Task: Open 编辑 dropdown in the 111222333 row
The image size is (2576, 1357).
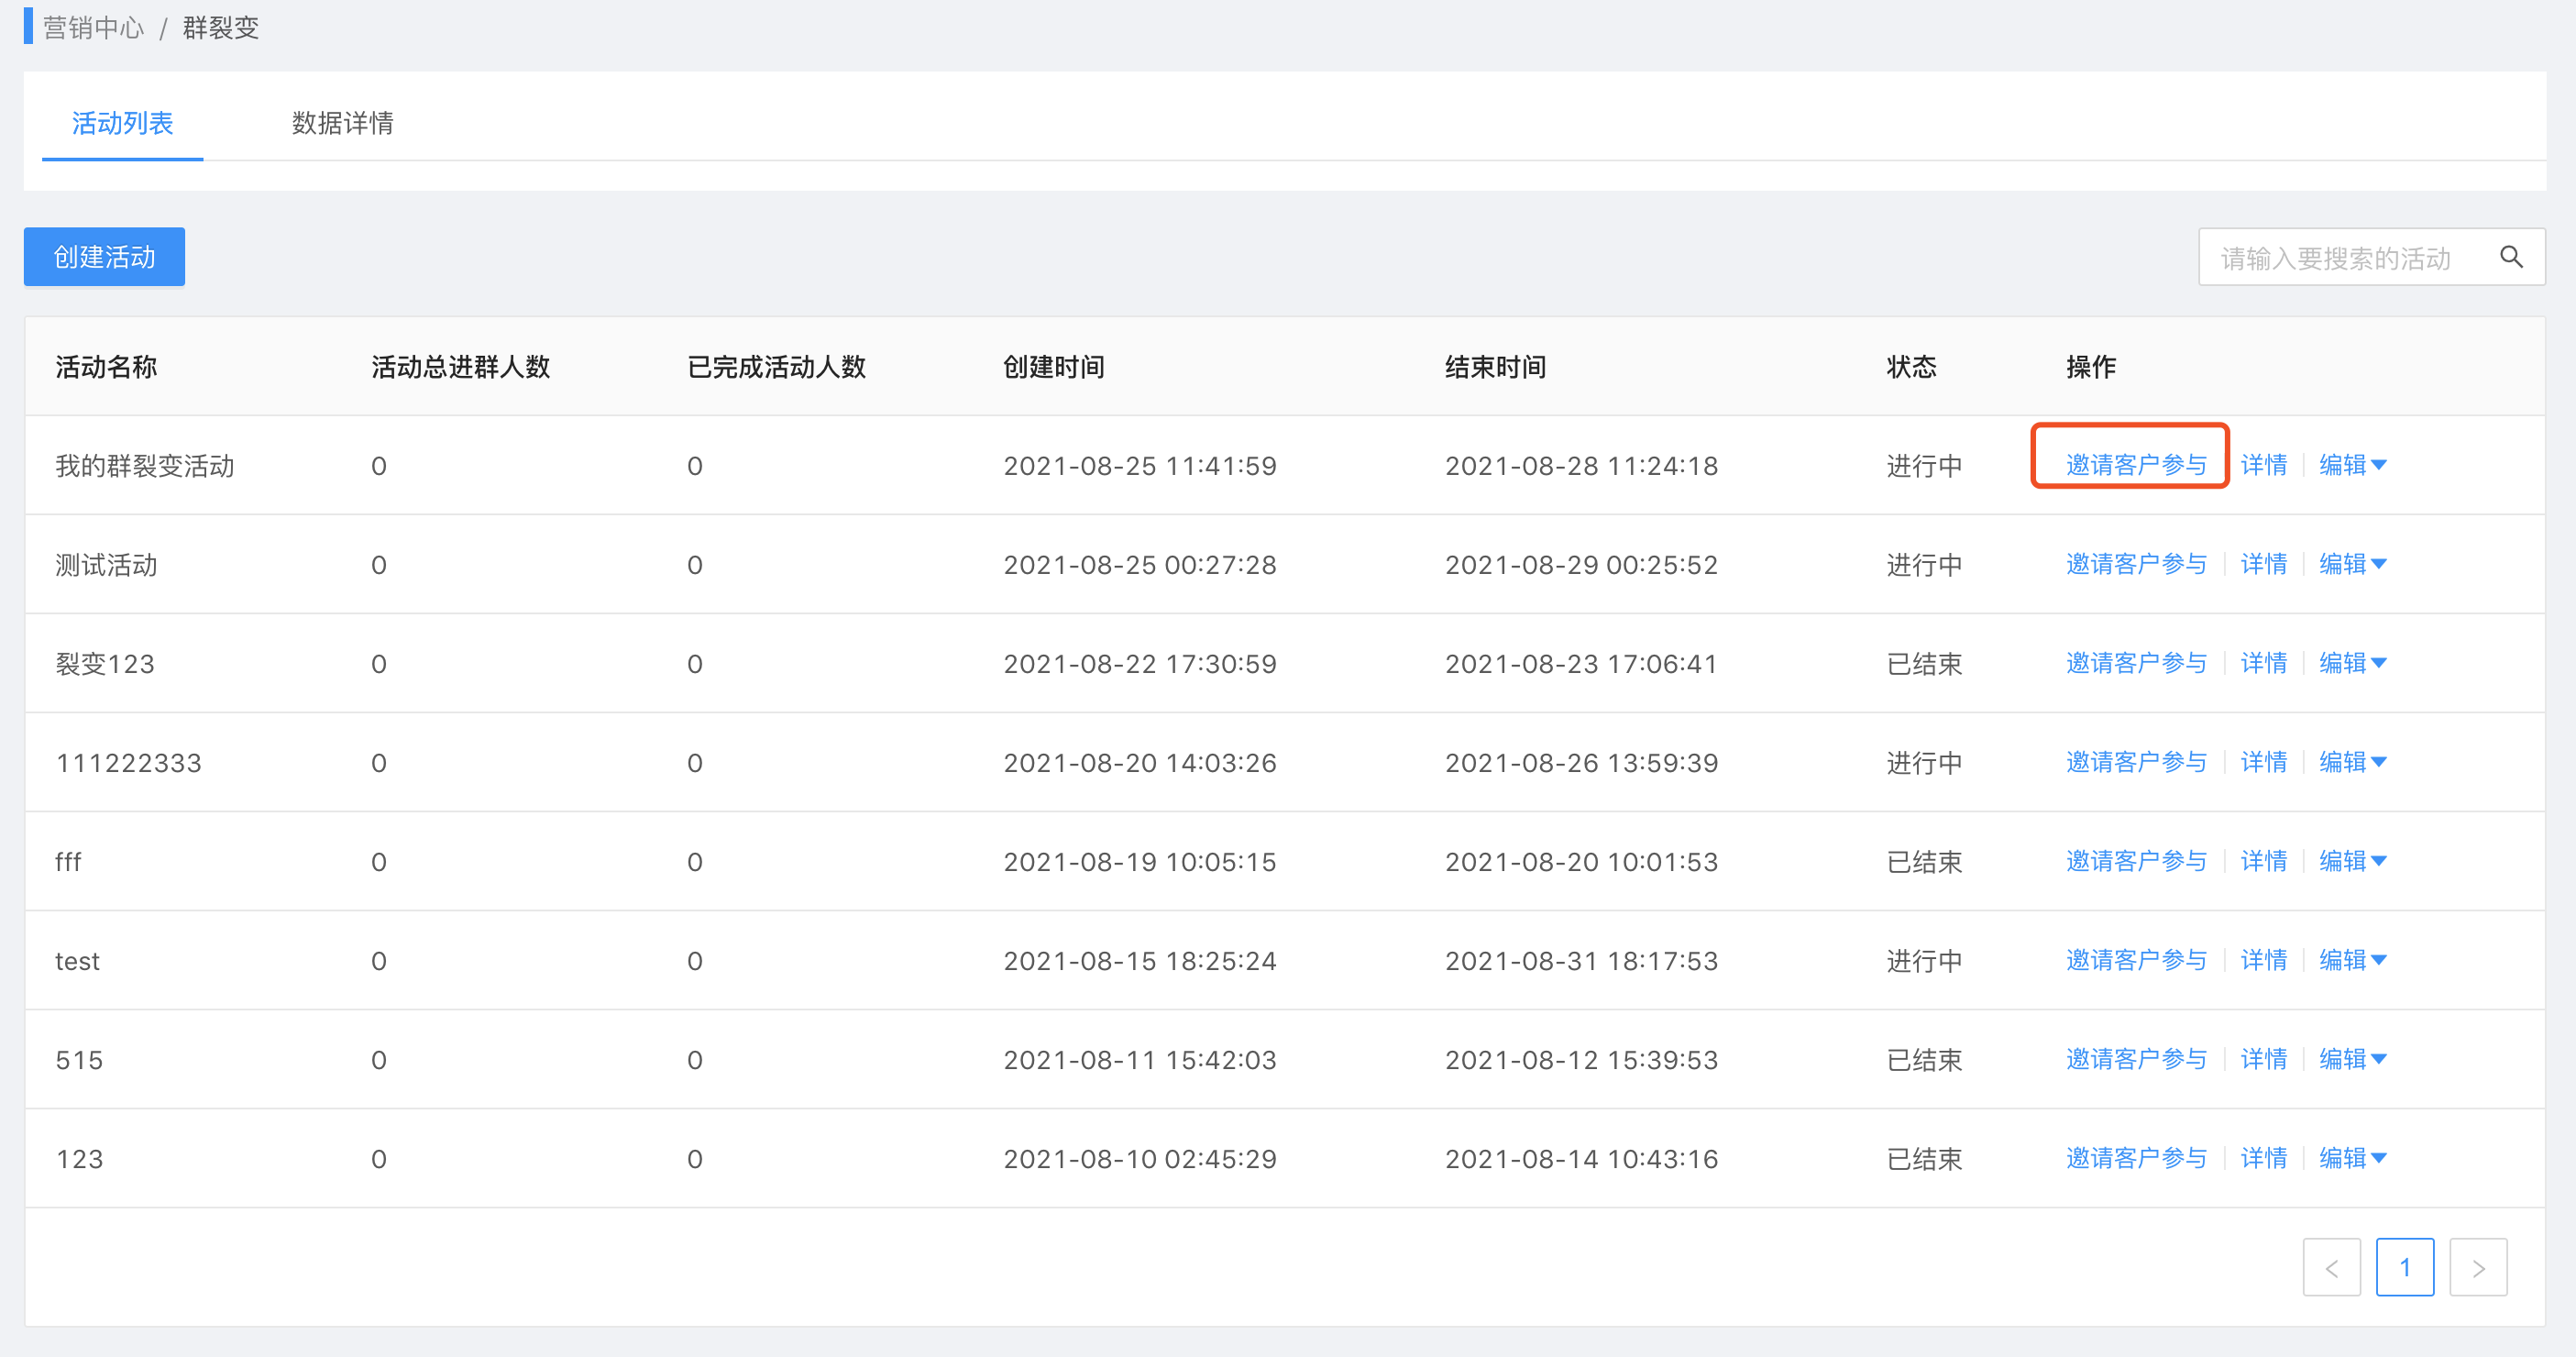Action: tap(2352, 762)
